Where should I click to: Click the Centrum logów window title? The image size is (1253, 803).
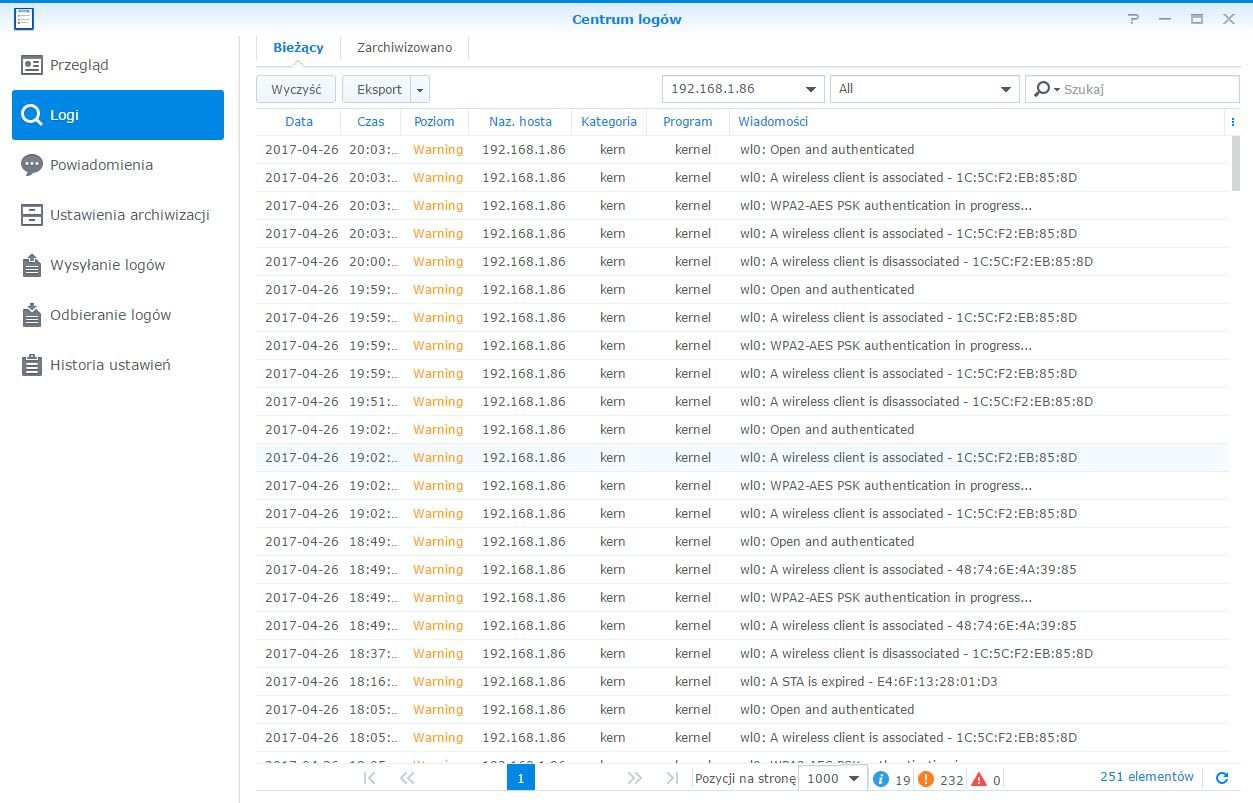(x=627, y=19)
